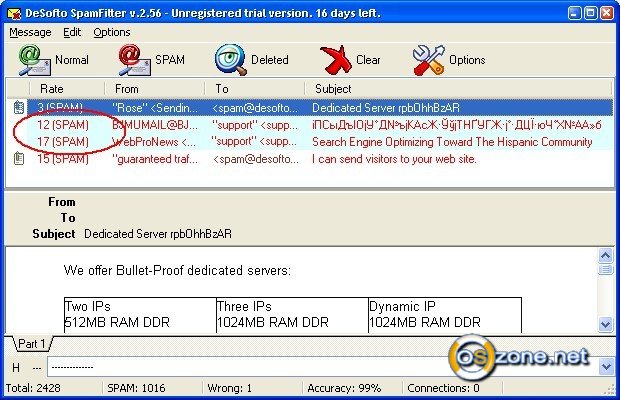
Task: Minimize the DeSofto SpamFilter window
Action: (x=575, y=13)
